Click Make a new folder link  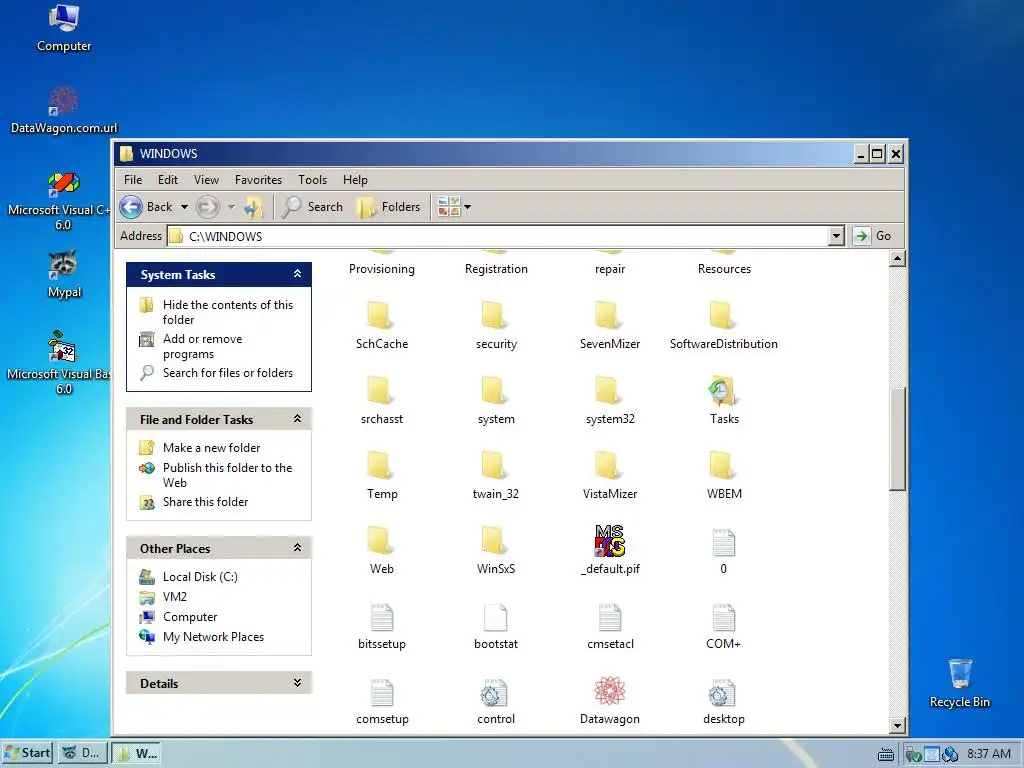[x=212, y=447]
